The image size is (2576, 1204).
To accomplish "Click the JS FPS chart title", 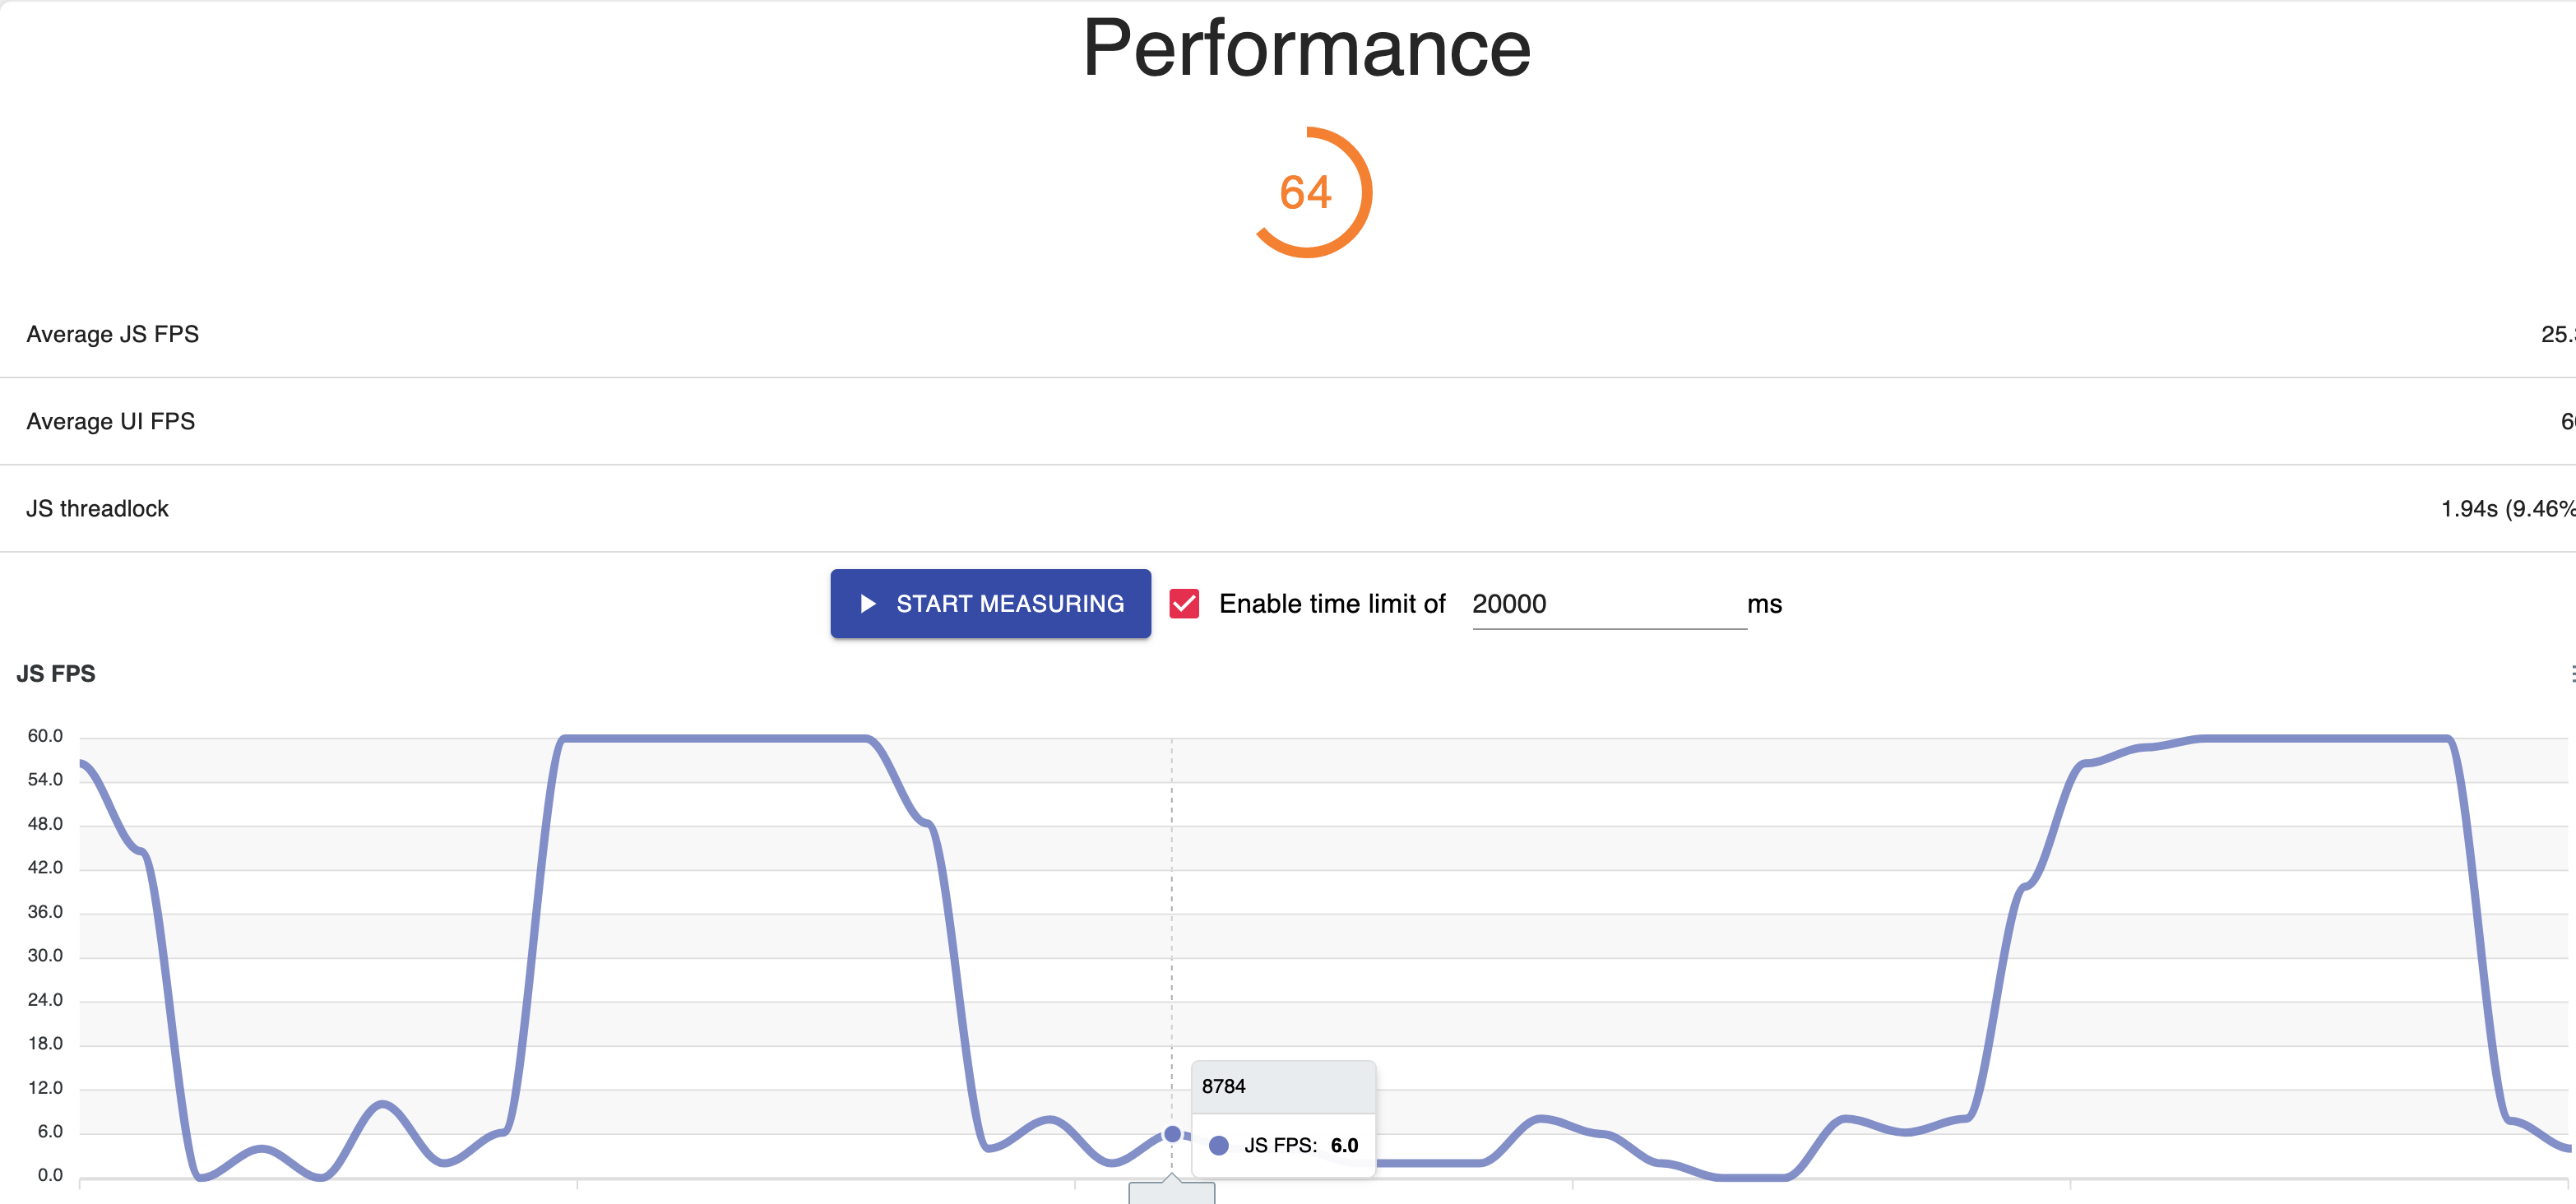I will [56, 673].
